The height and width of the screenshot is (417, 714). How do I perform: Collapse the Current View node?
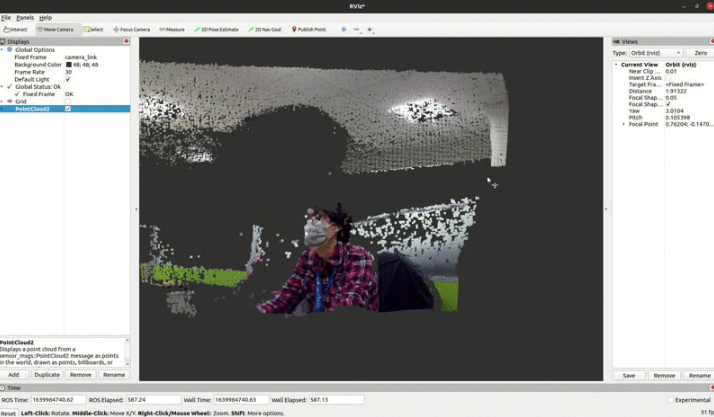(x=616, y=65)
